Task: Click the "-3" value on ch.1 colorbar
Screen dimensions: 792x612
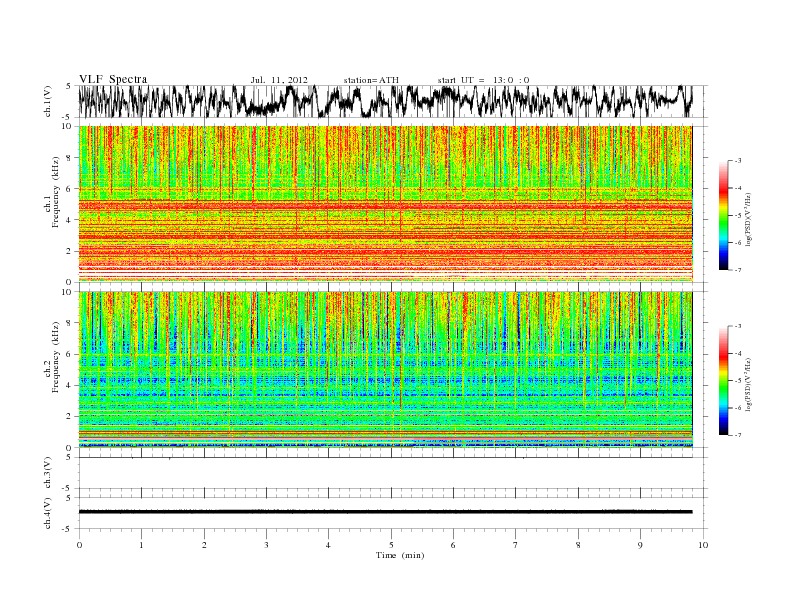Action: tap(738, 161)
